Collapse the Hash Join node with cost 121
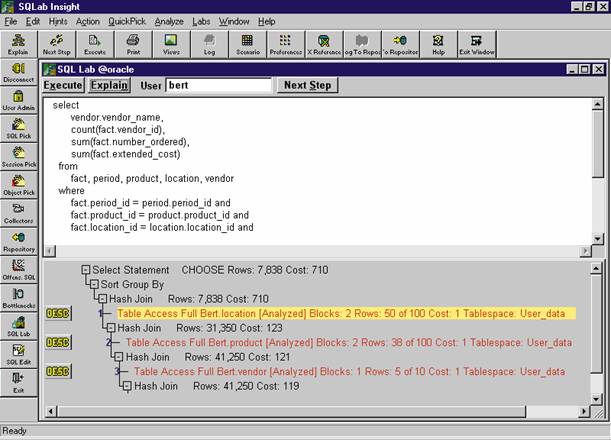 pos(119,357)
